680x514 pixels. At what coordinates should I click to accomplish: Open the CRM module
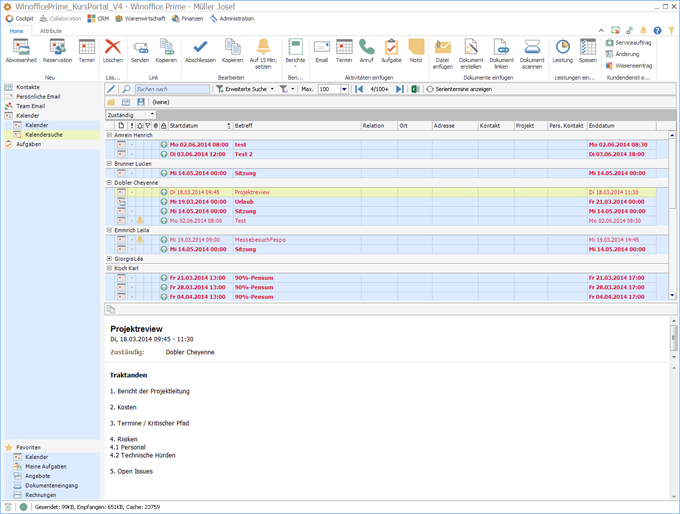pos(98,19)
